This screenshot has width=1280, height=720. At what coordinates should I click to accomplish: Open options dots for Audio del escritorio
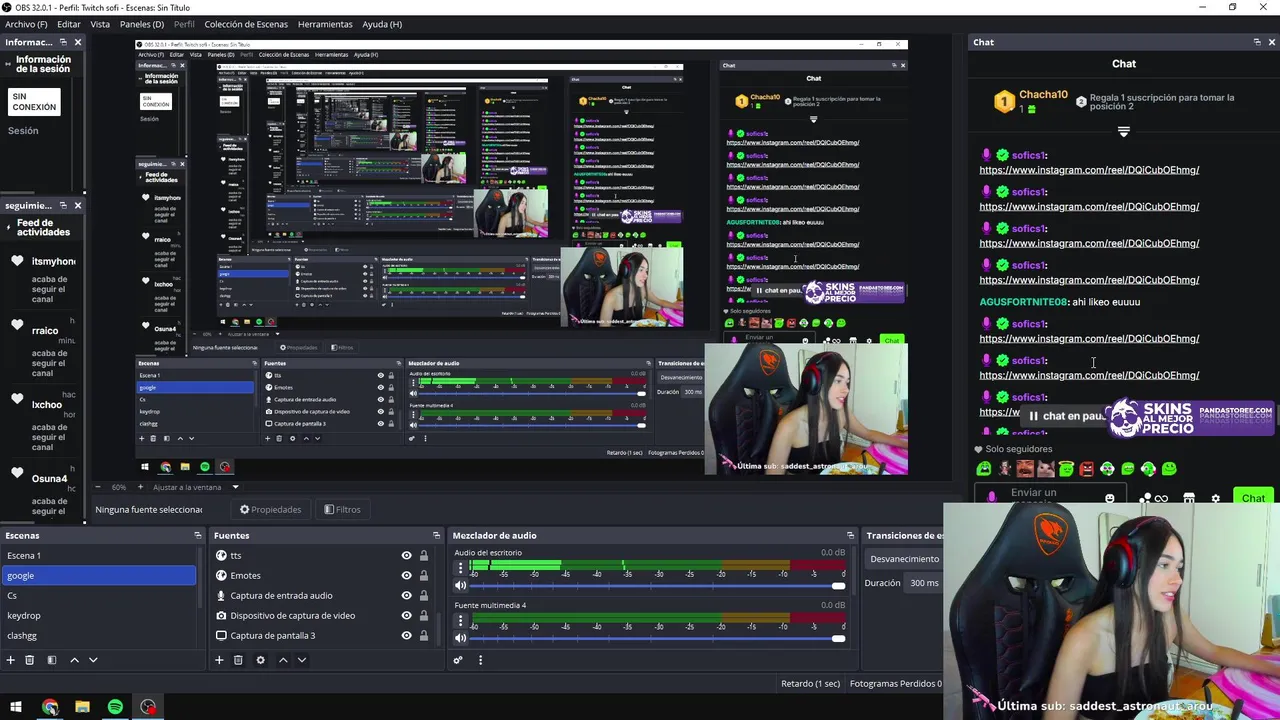[x=460, y=567]
